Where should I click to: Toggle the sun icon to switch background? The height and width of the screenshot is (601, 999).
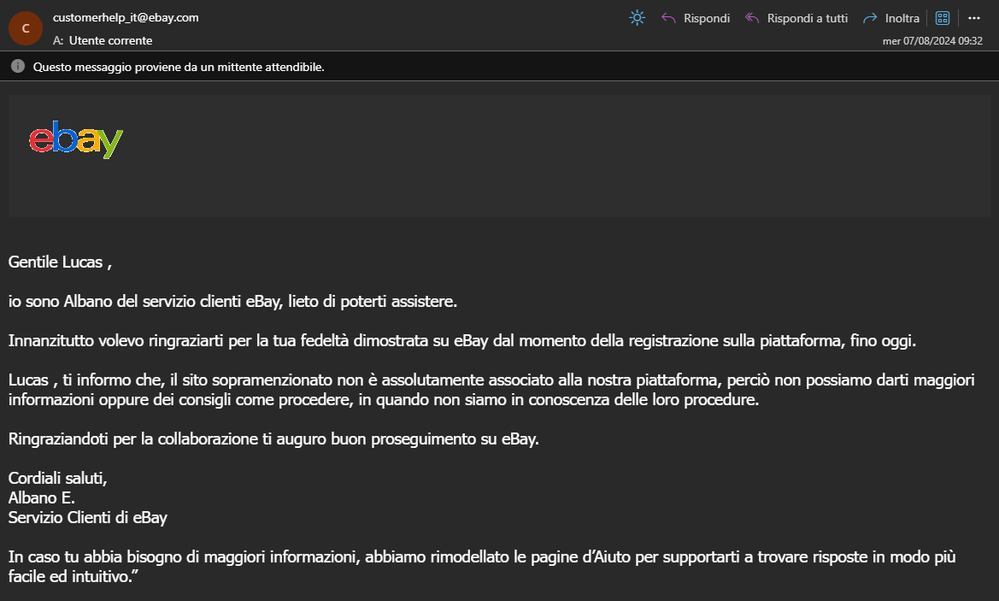click(x=637, y=18)
